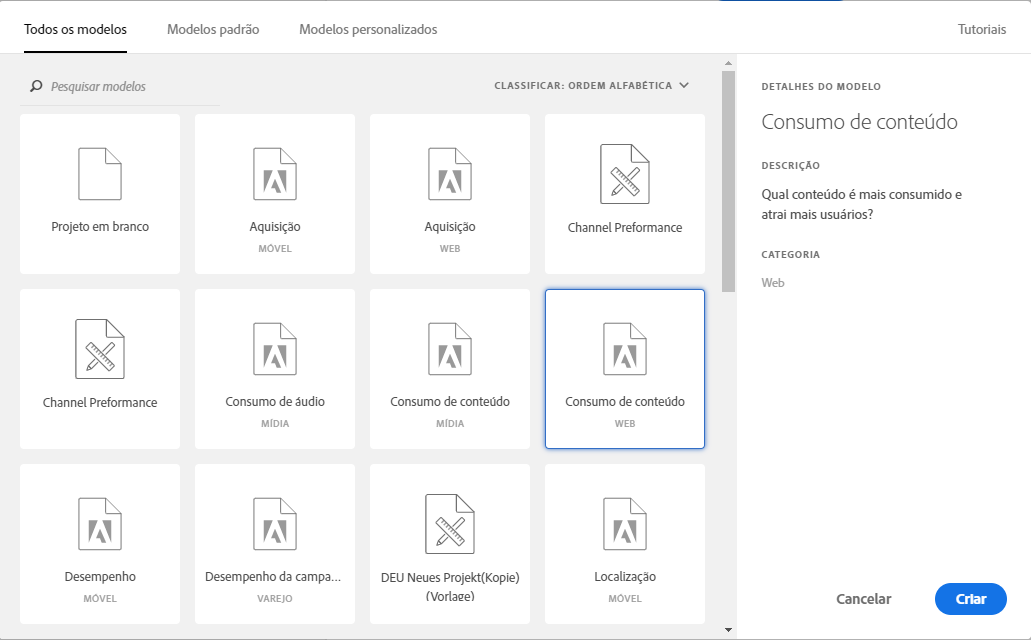Viewport: 1031px width, 640px height.
Task: Select the Consumo de áudio Mídia template
Action: click(275, 369)
